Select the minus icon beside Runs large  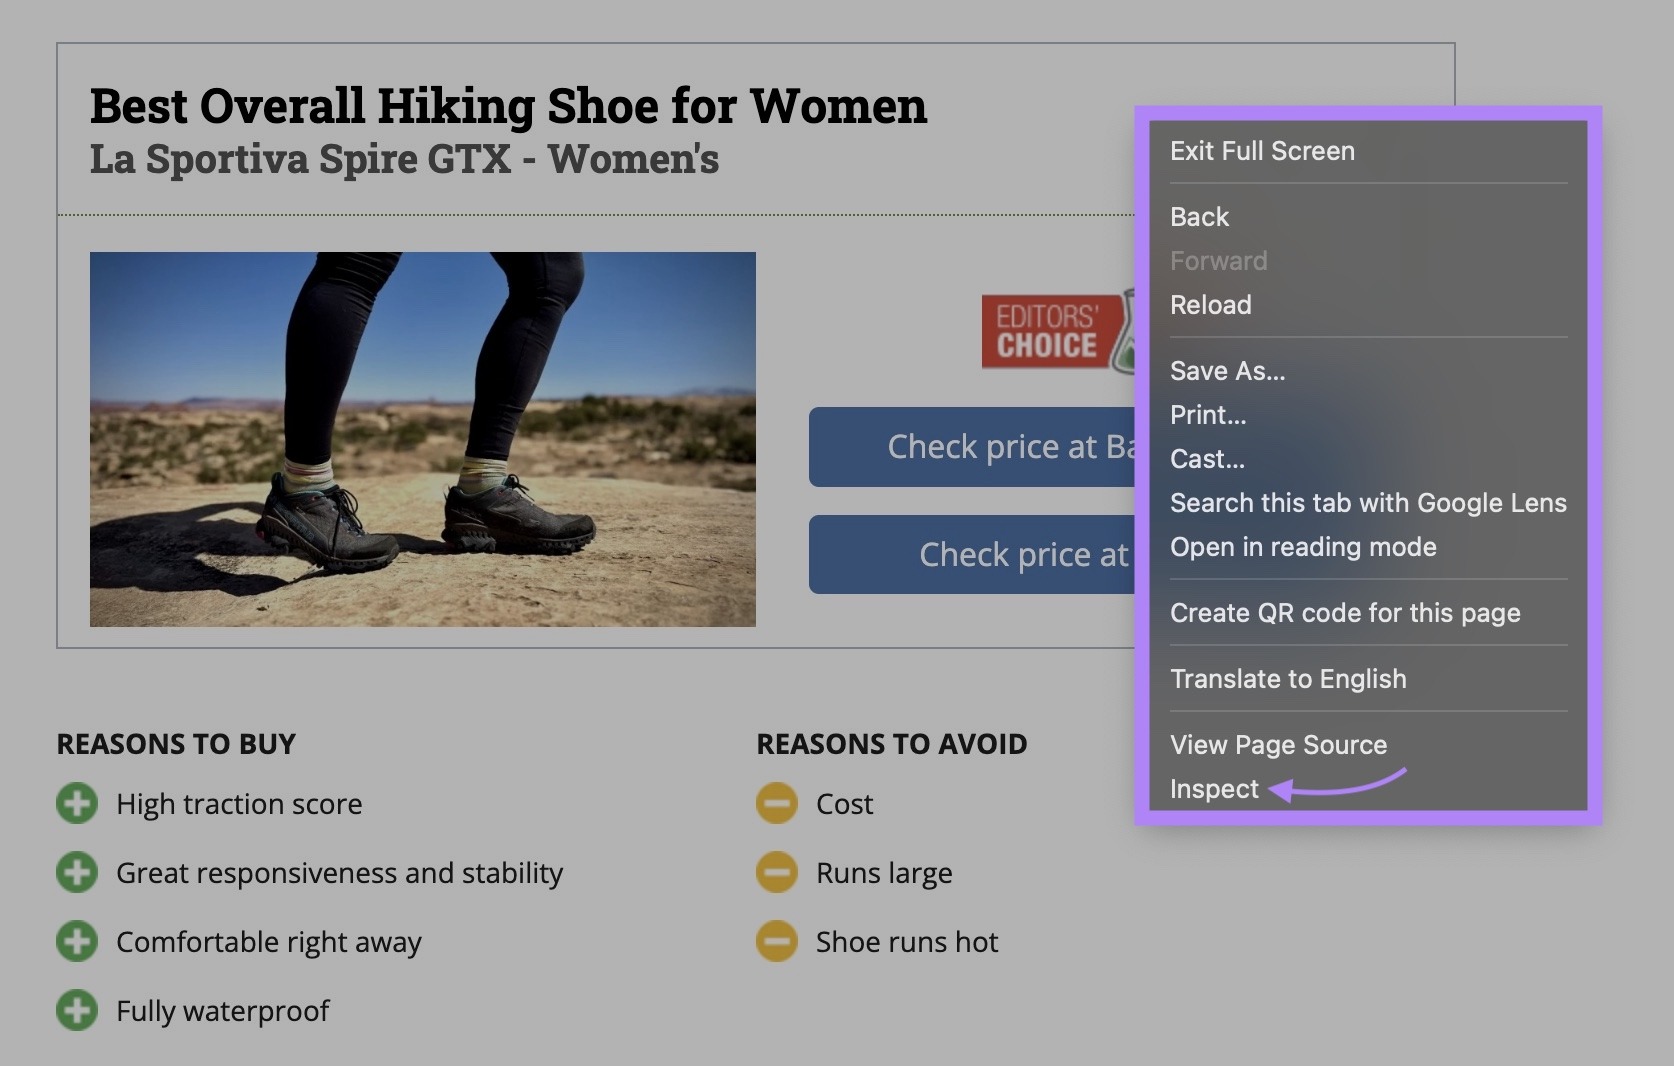tap(778, 872)
